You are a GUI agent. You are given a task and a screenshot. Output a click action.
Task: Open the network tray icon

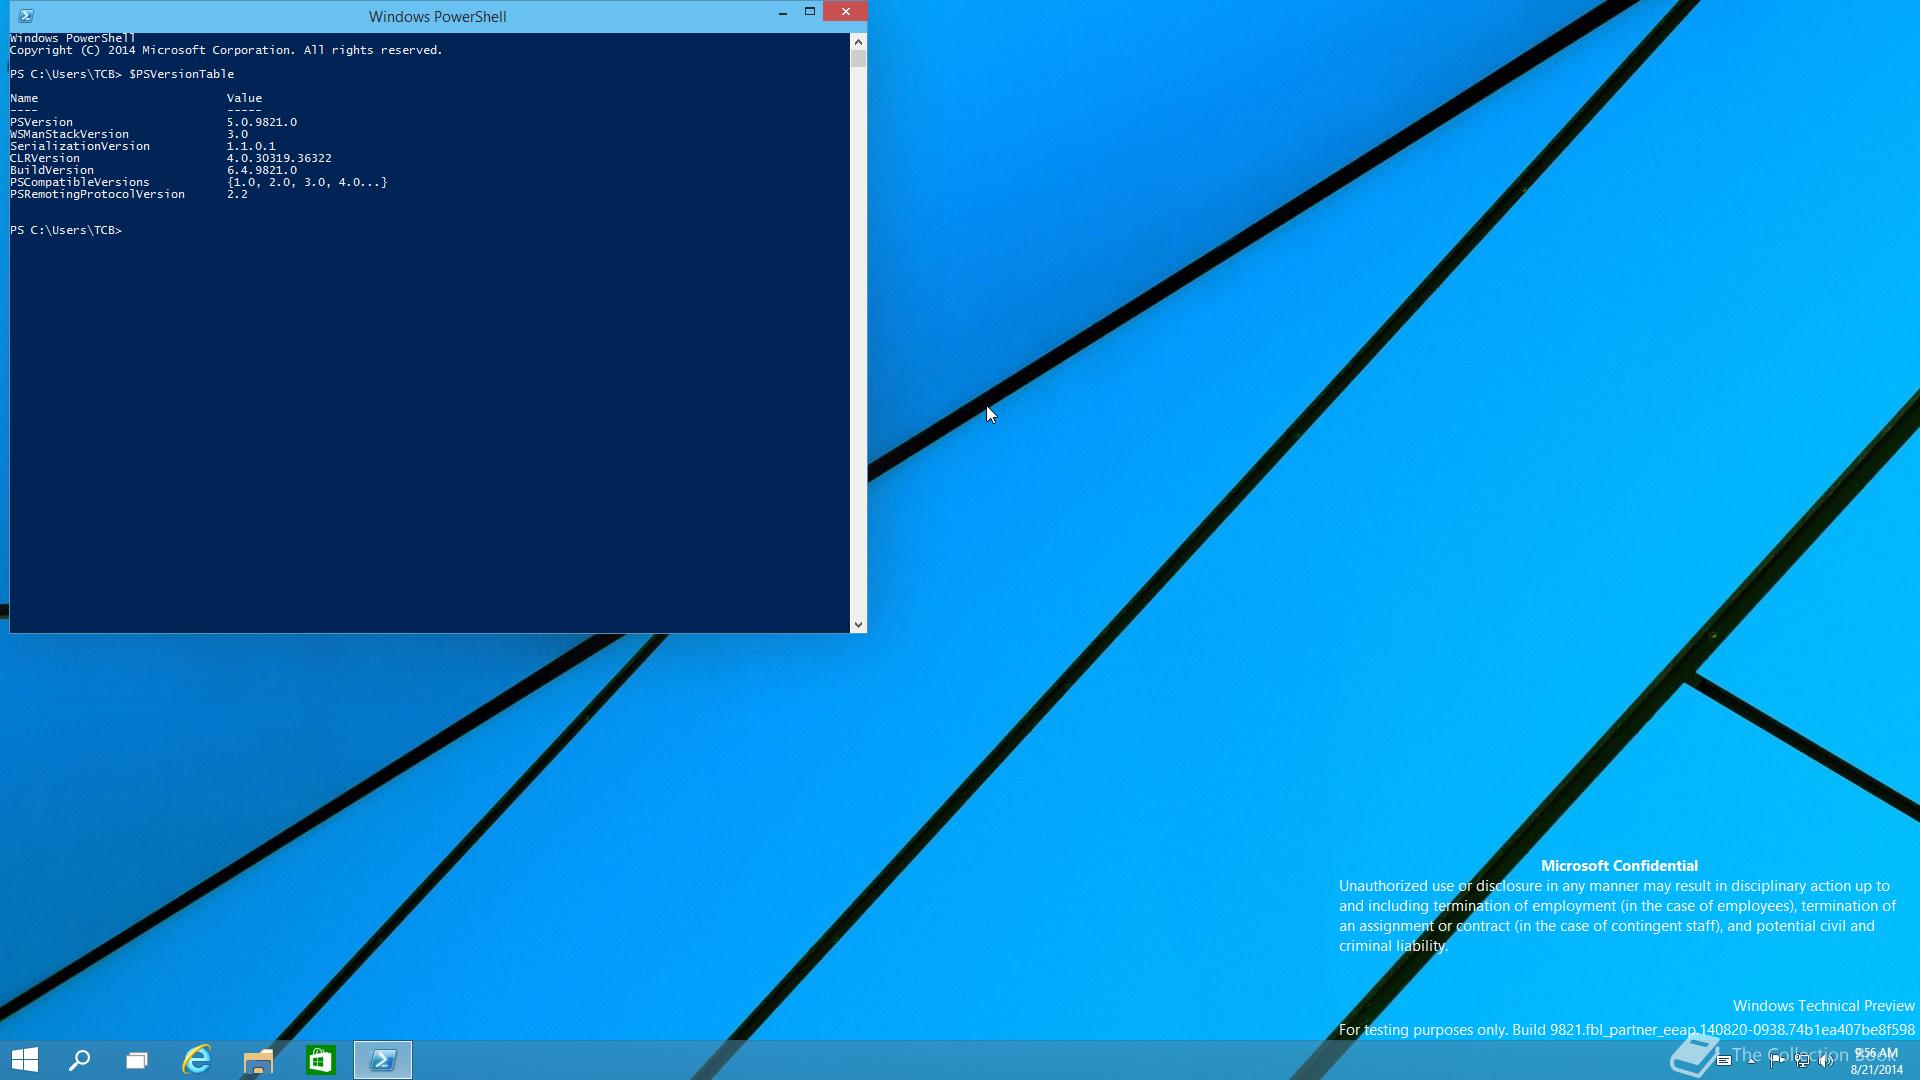(1803, 1060)
